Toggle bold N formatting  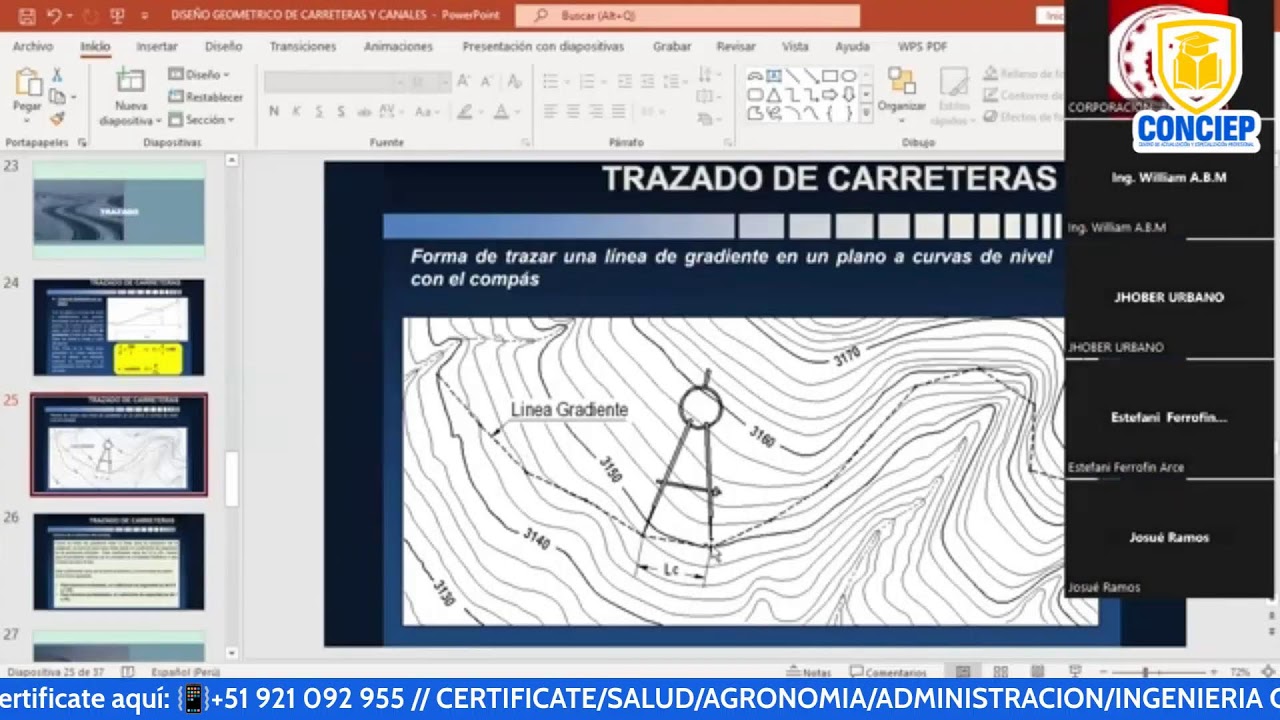click(x=274, y=111)
